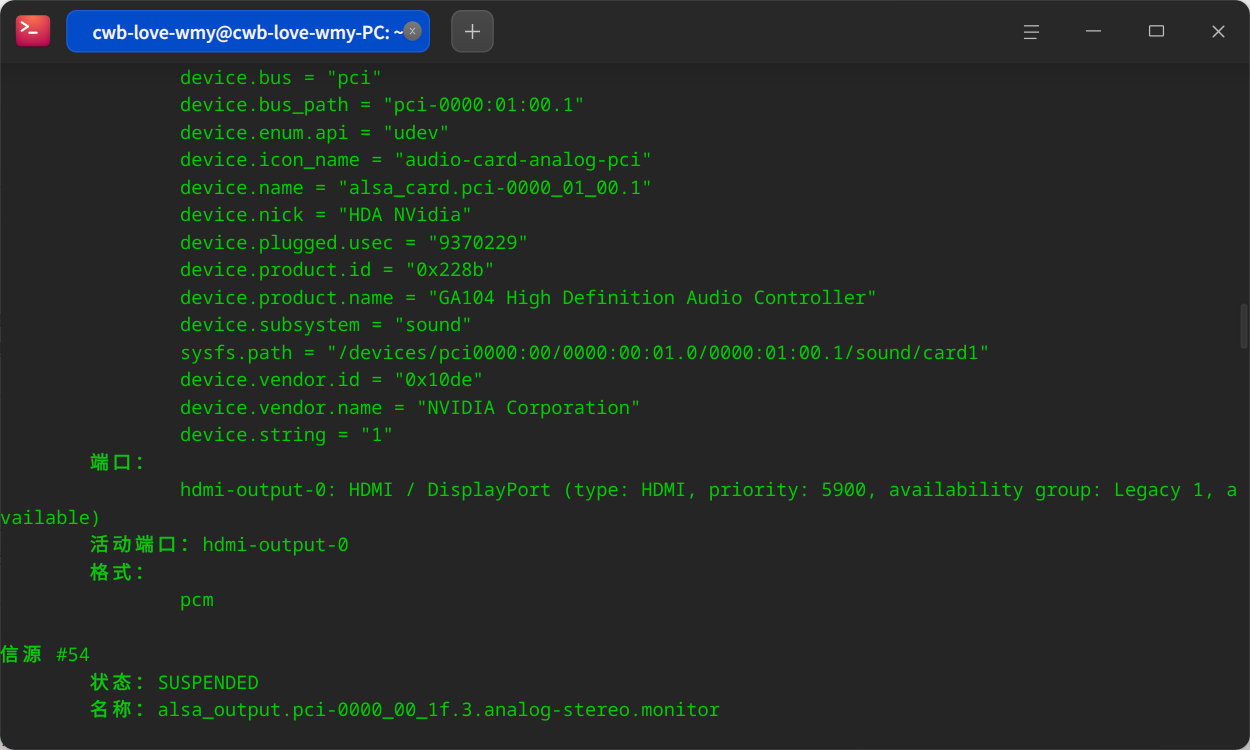Click the device.icon_name line

click(416, 160)
